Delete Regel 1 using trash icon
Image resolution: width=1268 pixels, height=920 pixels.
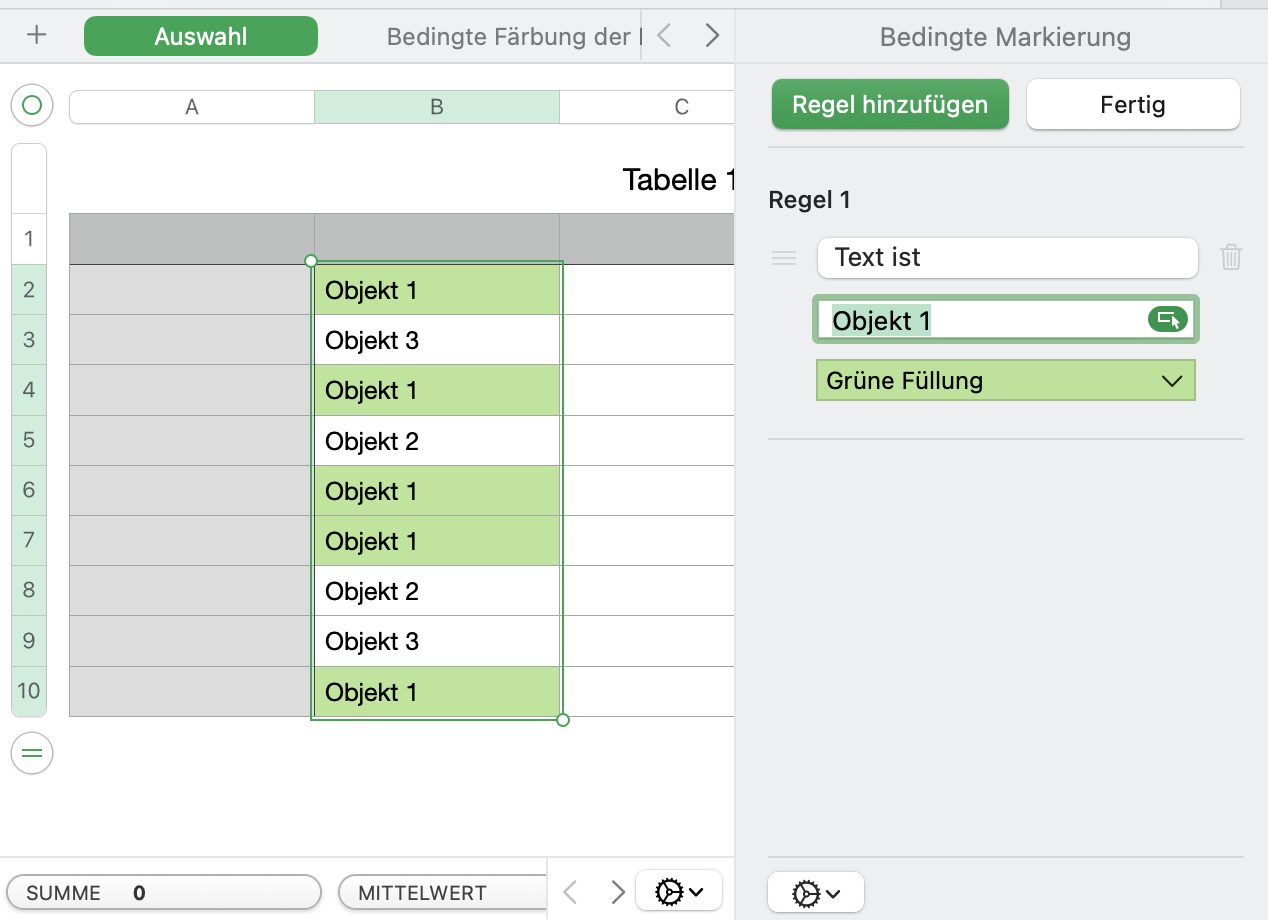point(1231,258)
